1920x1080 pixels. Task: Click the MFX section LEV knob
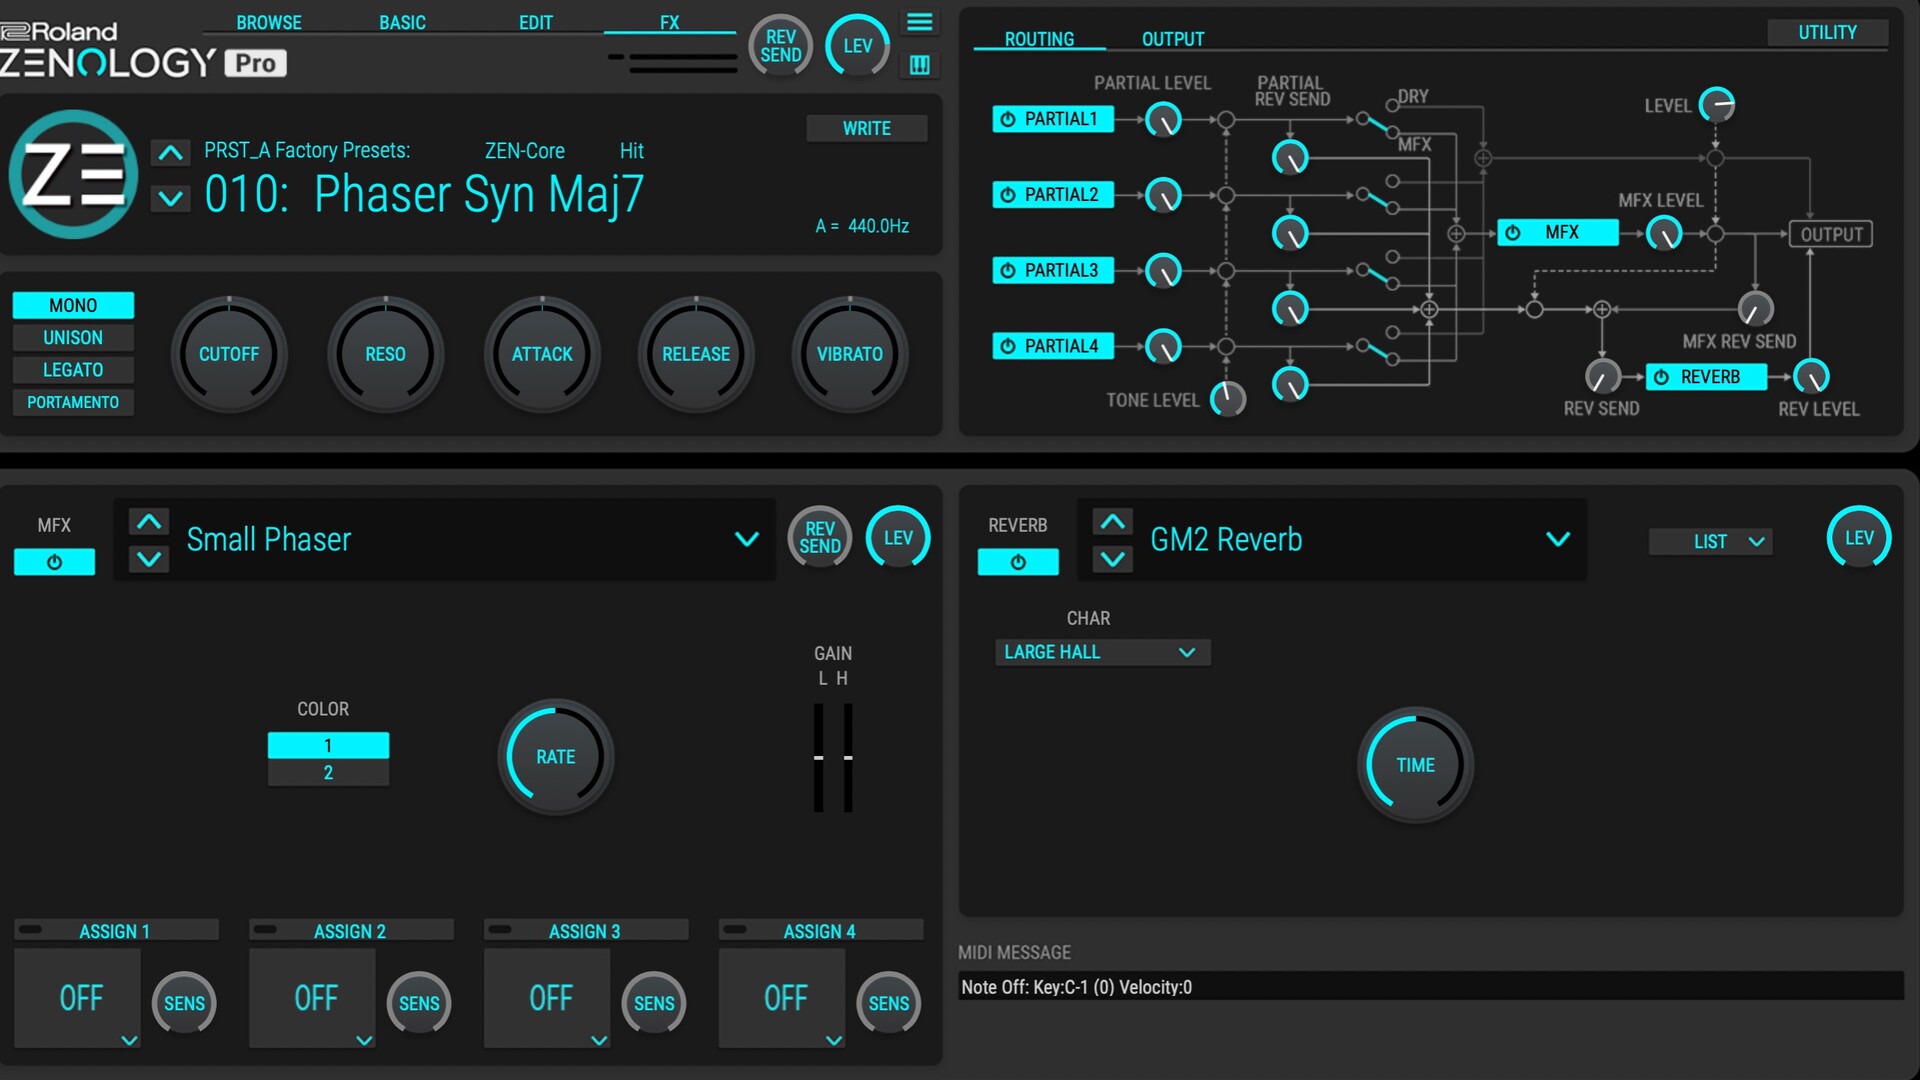[898, 538]
